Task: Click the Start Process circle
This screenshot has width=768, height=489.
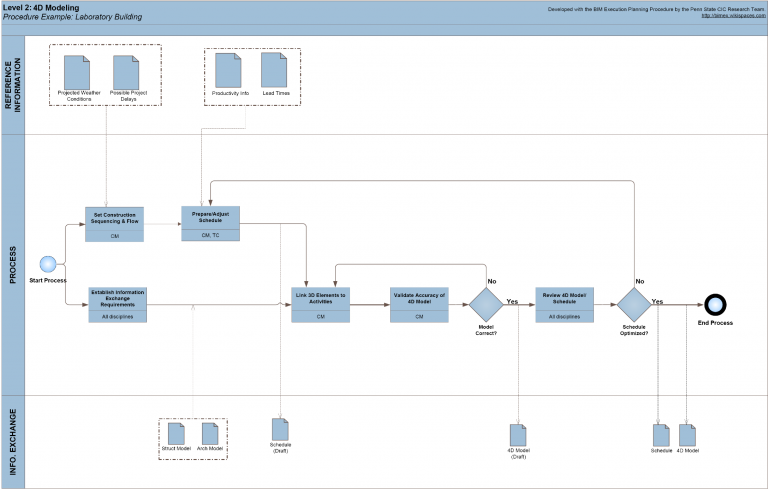Action: [x=46, y=264]
